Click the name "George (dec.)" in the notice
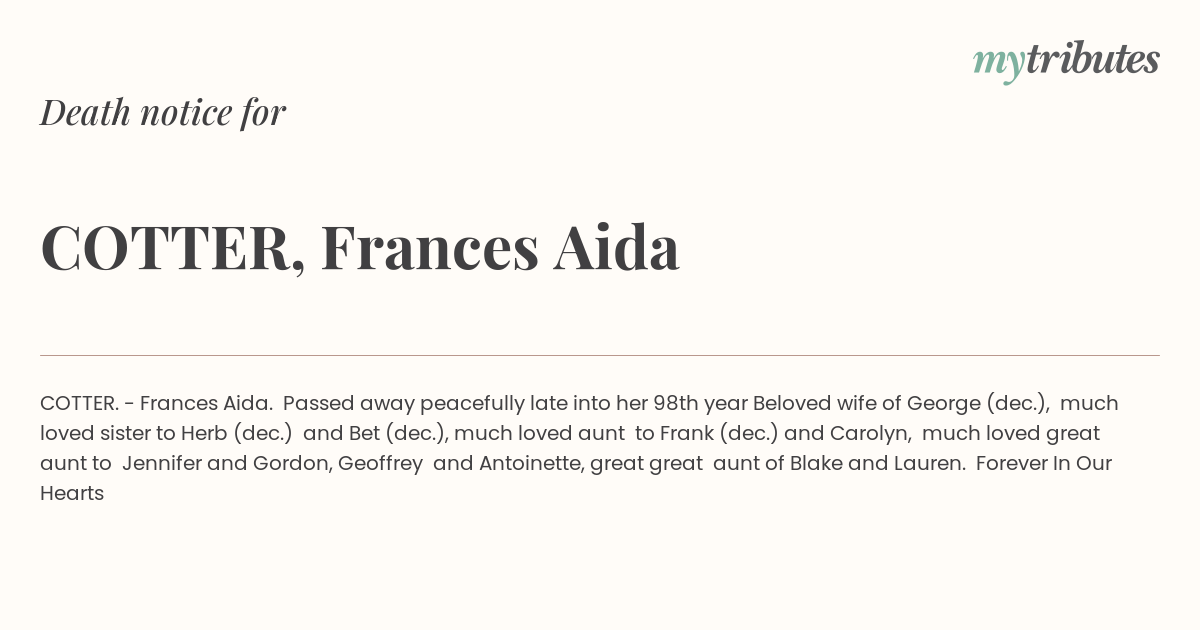 point(978,404)
